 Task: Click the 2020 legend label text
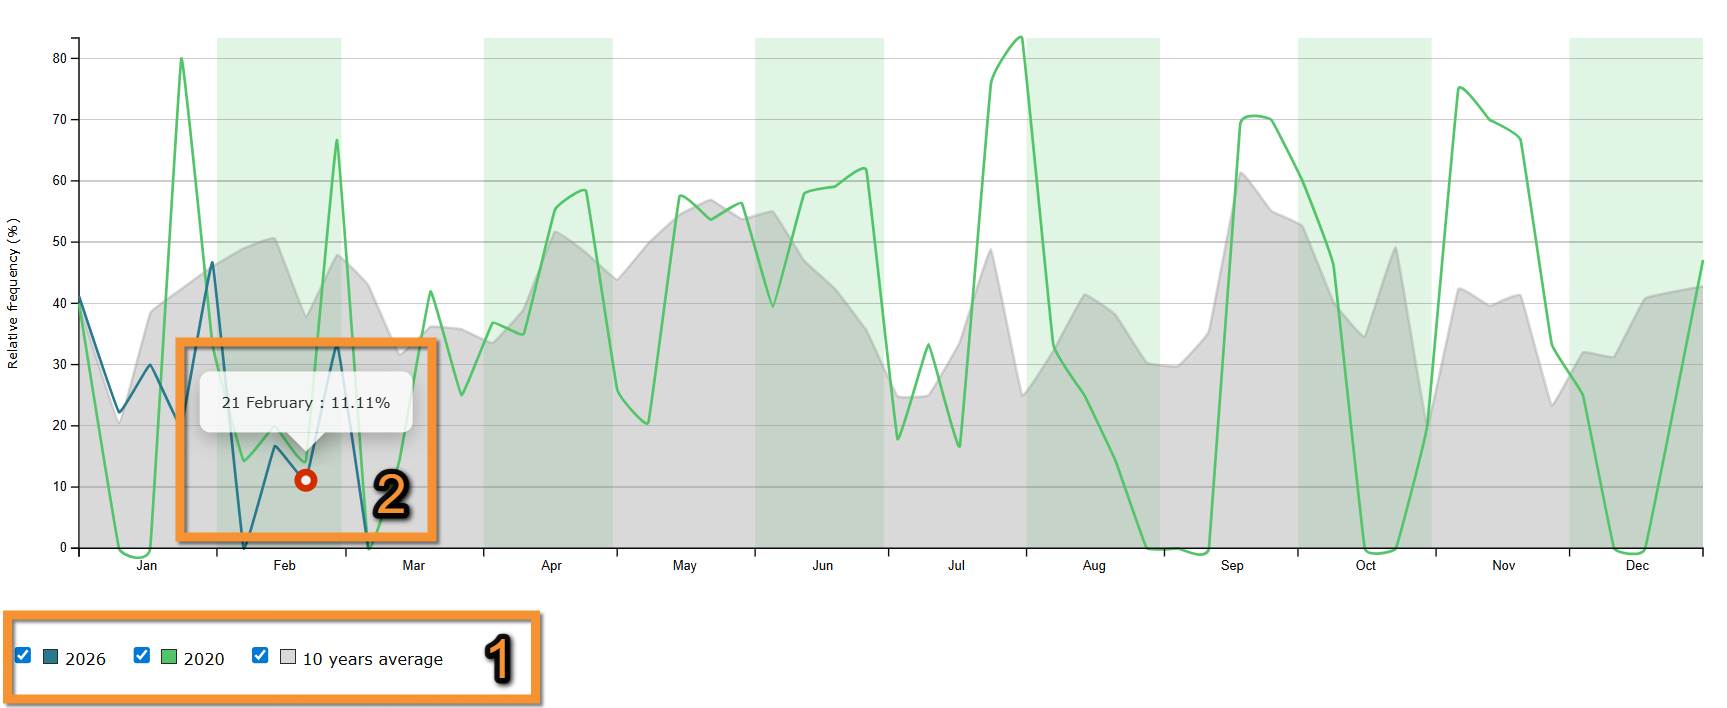pos(204,659)
